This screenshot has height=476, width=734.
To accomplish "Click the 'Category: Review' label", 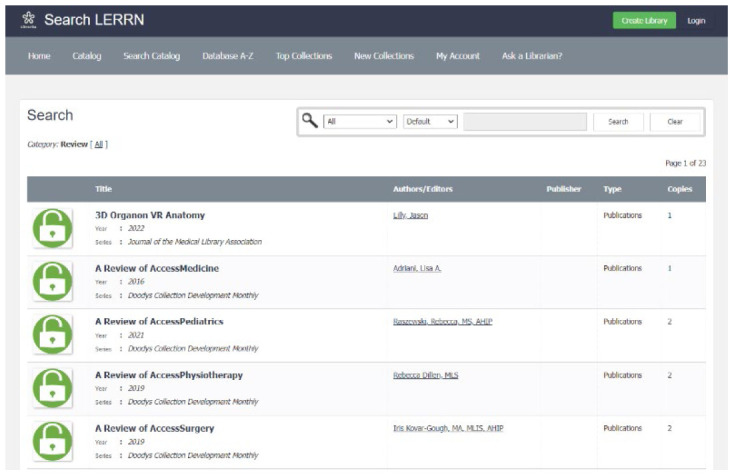I will [x=58, y=144].
